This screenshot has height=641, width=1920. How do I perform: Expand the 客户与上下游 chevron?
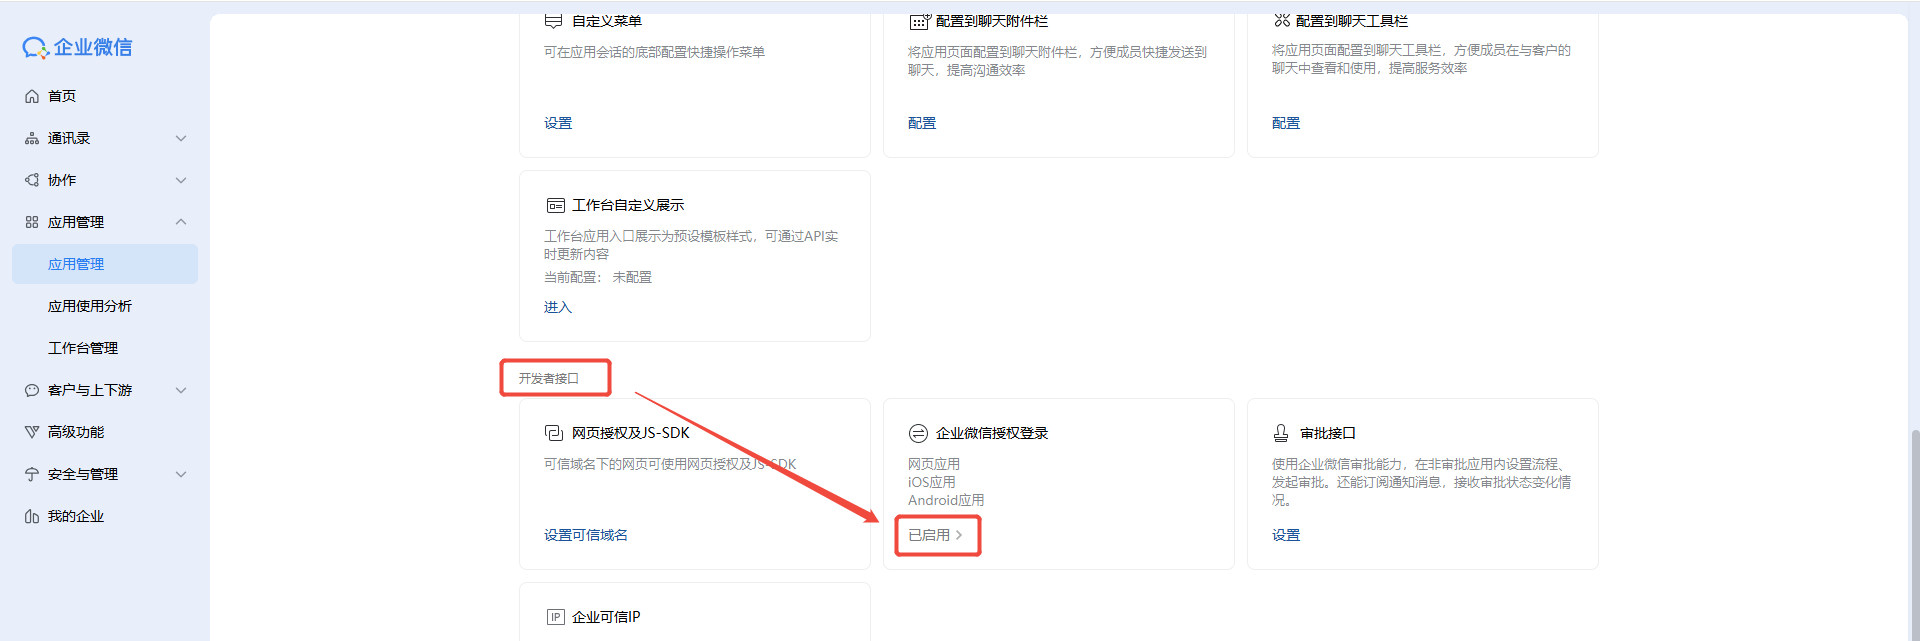click(181, 390)
